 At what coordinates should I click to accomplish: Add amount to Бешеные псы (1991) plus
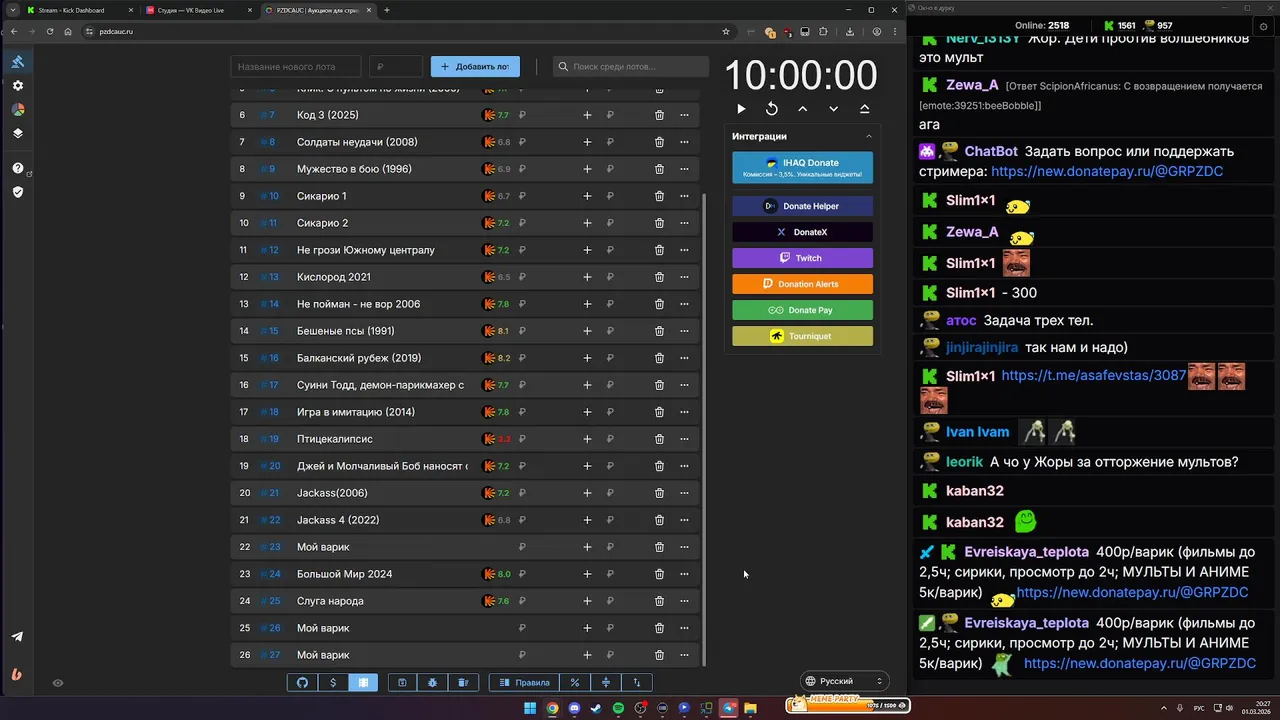point(587,331)
